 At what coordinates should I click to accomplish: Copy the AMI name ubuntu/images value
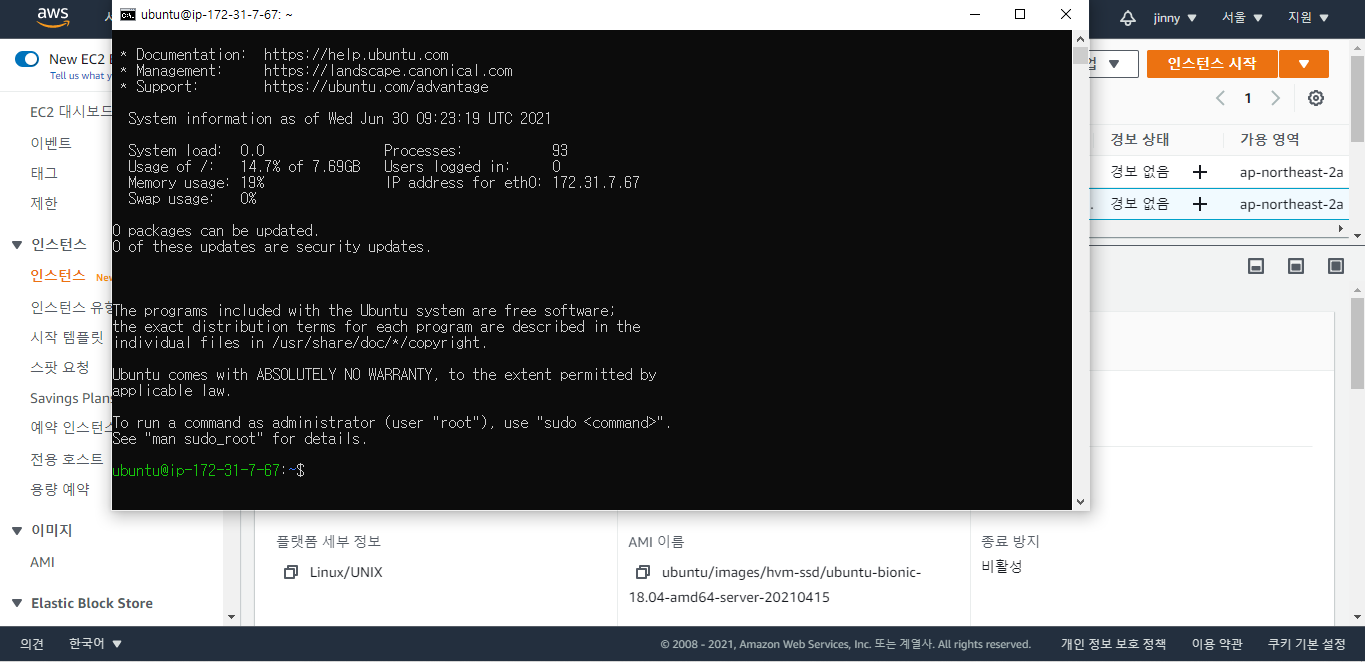[x=643, y=573]
